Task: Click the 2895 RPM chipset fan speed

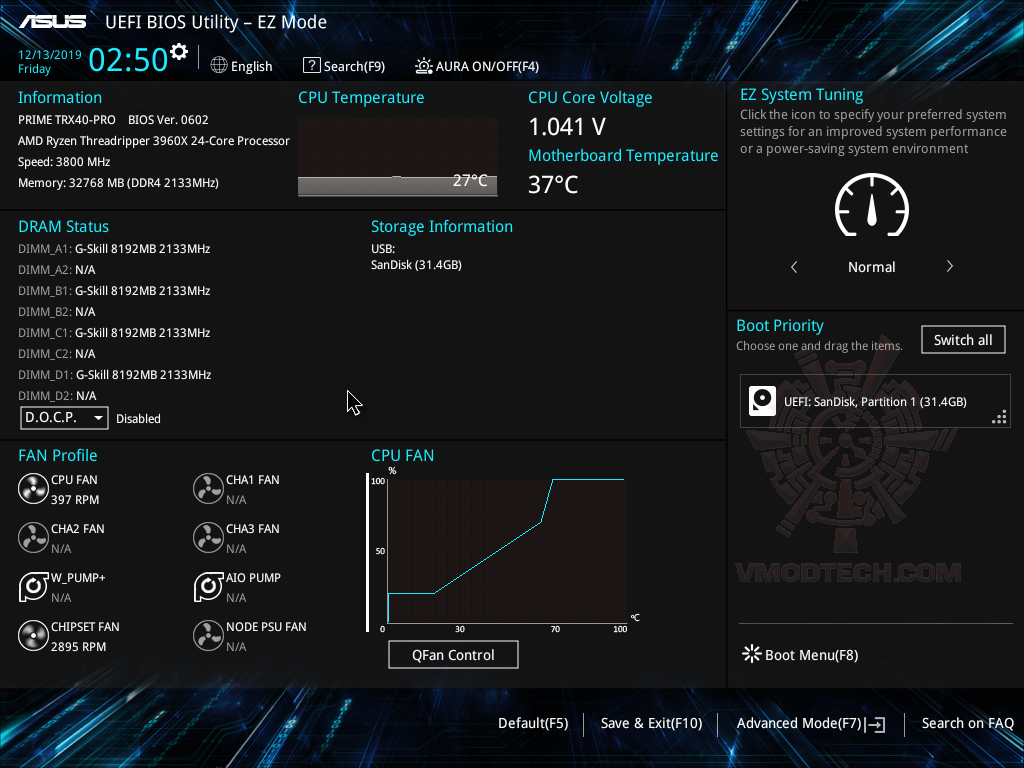Action: [78, 647]
